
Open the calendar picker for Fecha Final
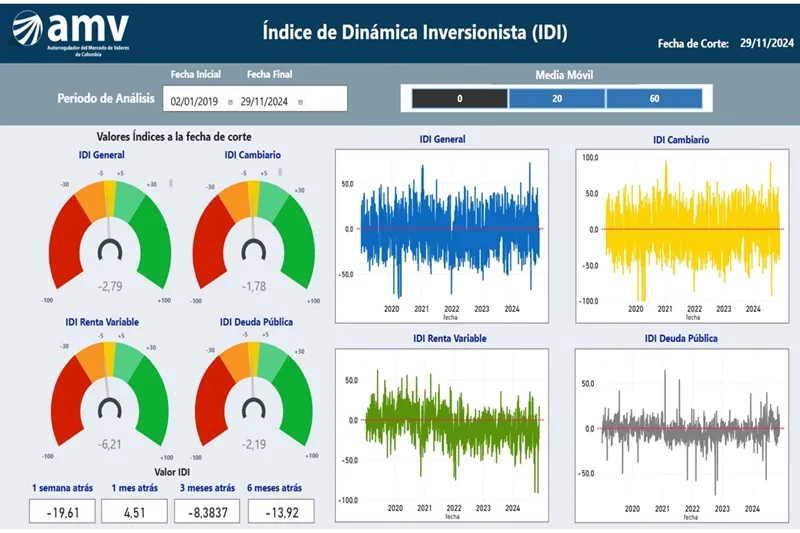[x=300, y=101]
